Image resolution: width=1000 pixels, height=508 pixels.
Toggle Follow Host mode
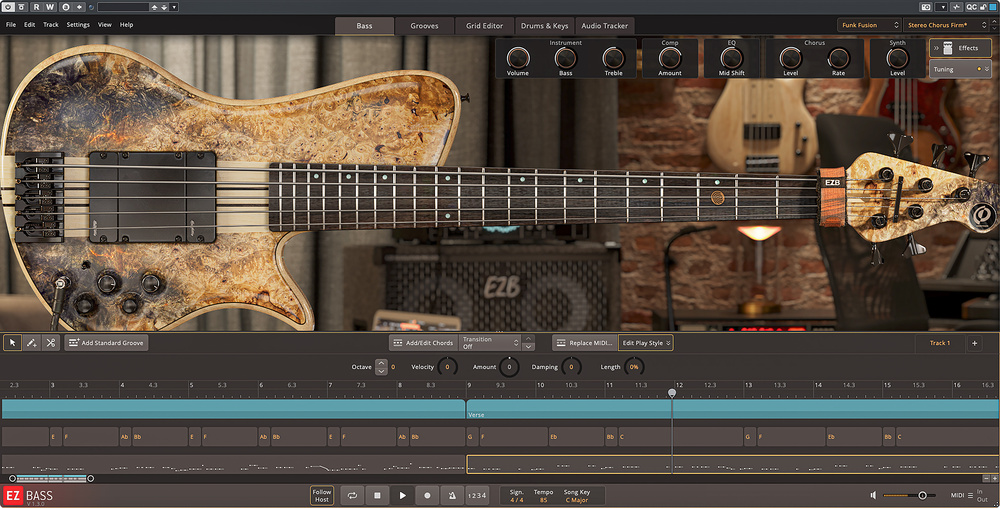tap(322, 495)
